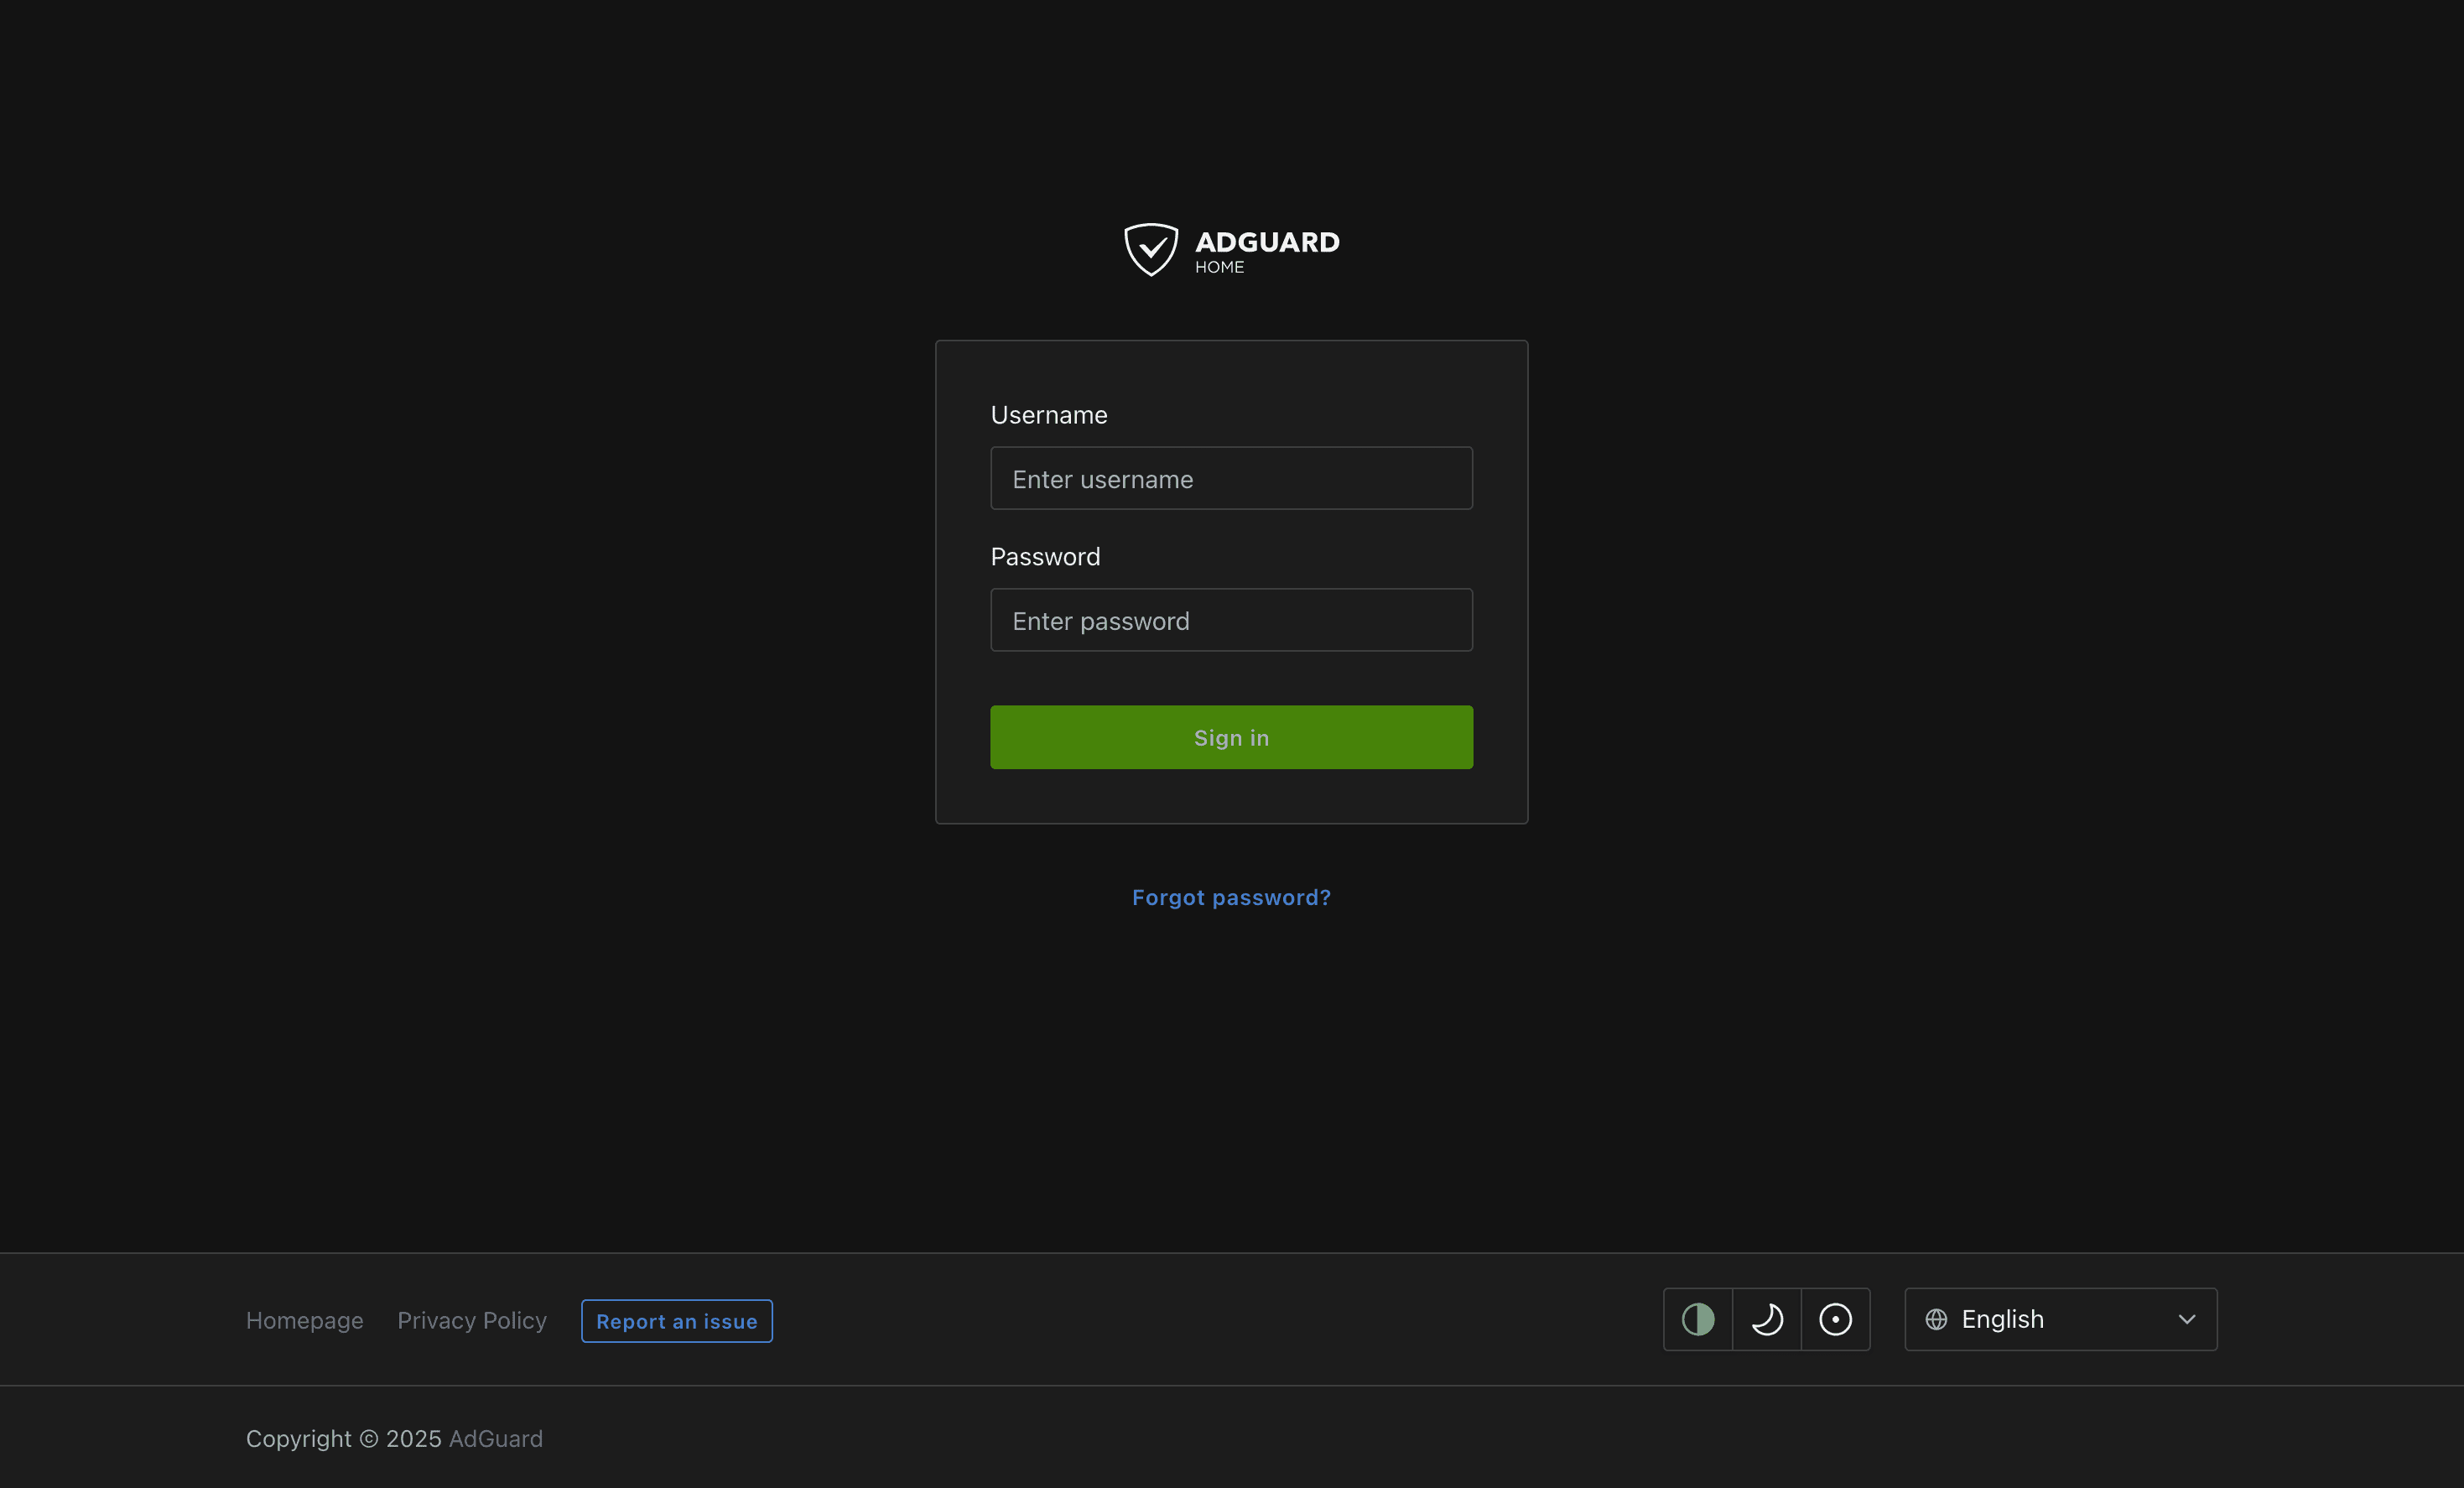The width and height of the screenshot is (2464, 1488).
Task: Open the Forgot password? link
Action: [1231, 897]
